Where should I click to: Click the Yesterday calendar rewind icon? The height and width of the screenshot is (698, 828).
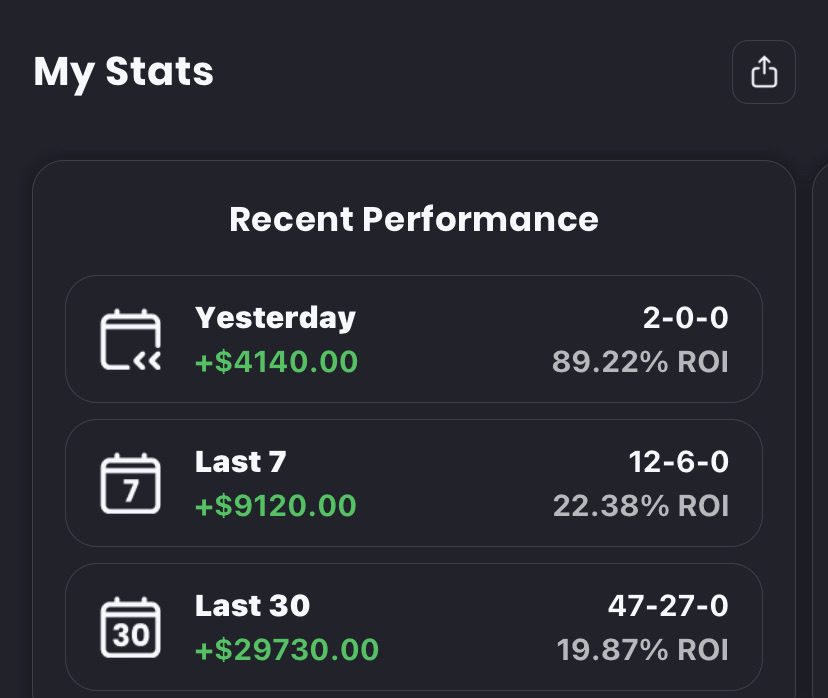(x=131, y=339)
